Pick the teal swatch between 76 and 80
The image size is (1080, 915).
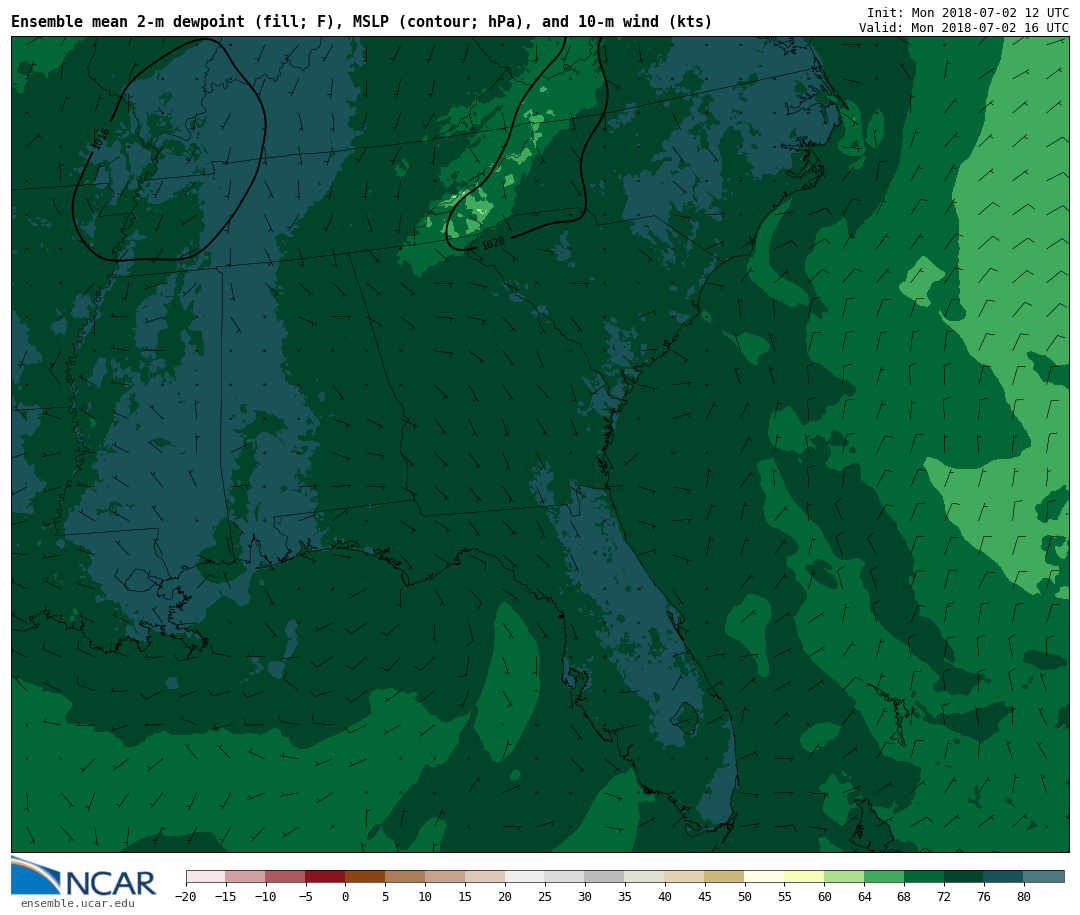(x=1004, y=877)
